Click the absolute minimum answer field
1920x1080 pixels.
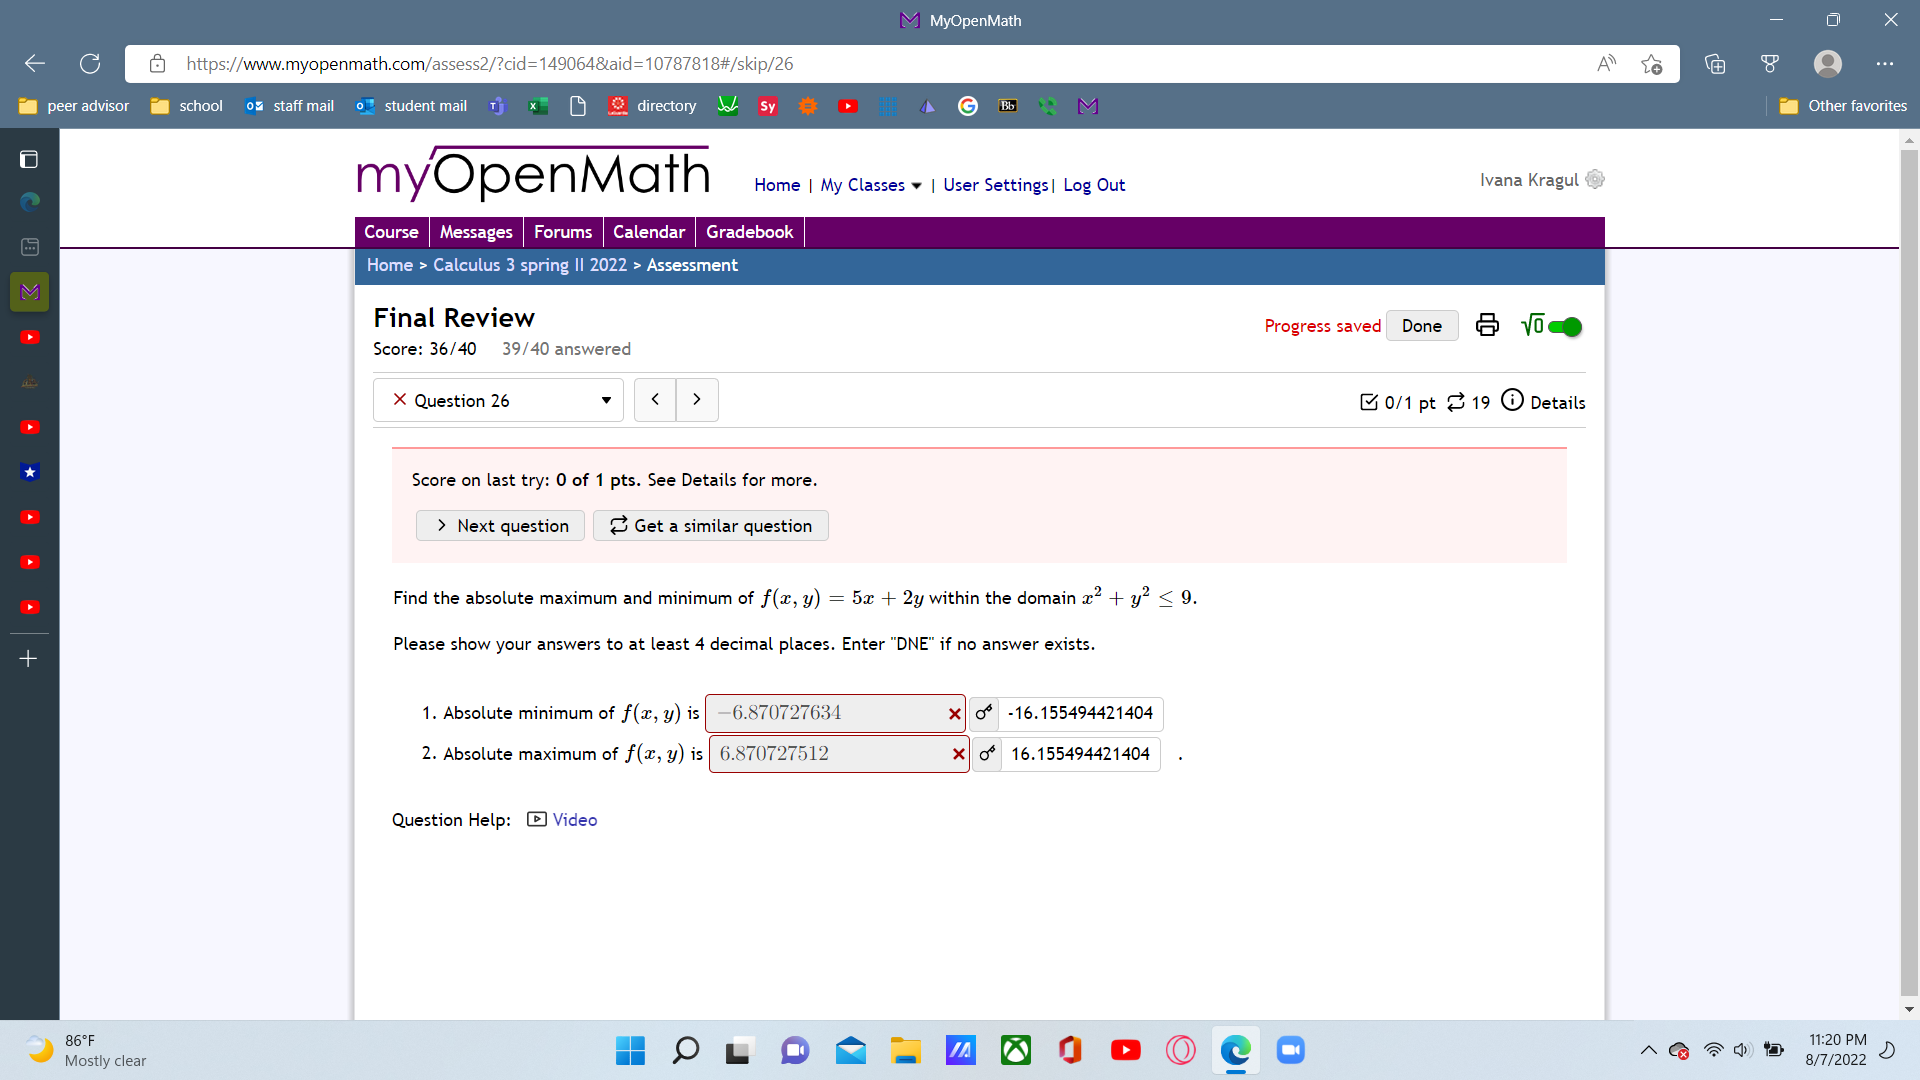[825, 713]
